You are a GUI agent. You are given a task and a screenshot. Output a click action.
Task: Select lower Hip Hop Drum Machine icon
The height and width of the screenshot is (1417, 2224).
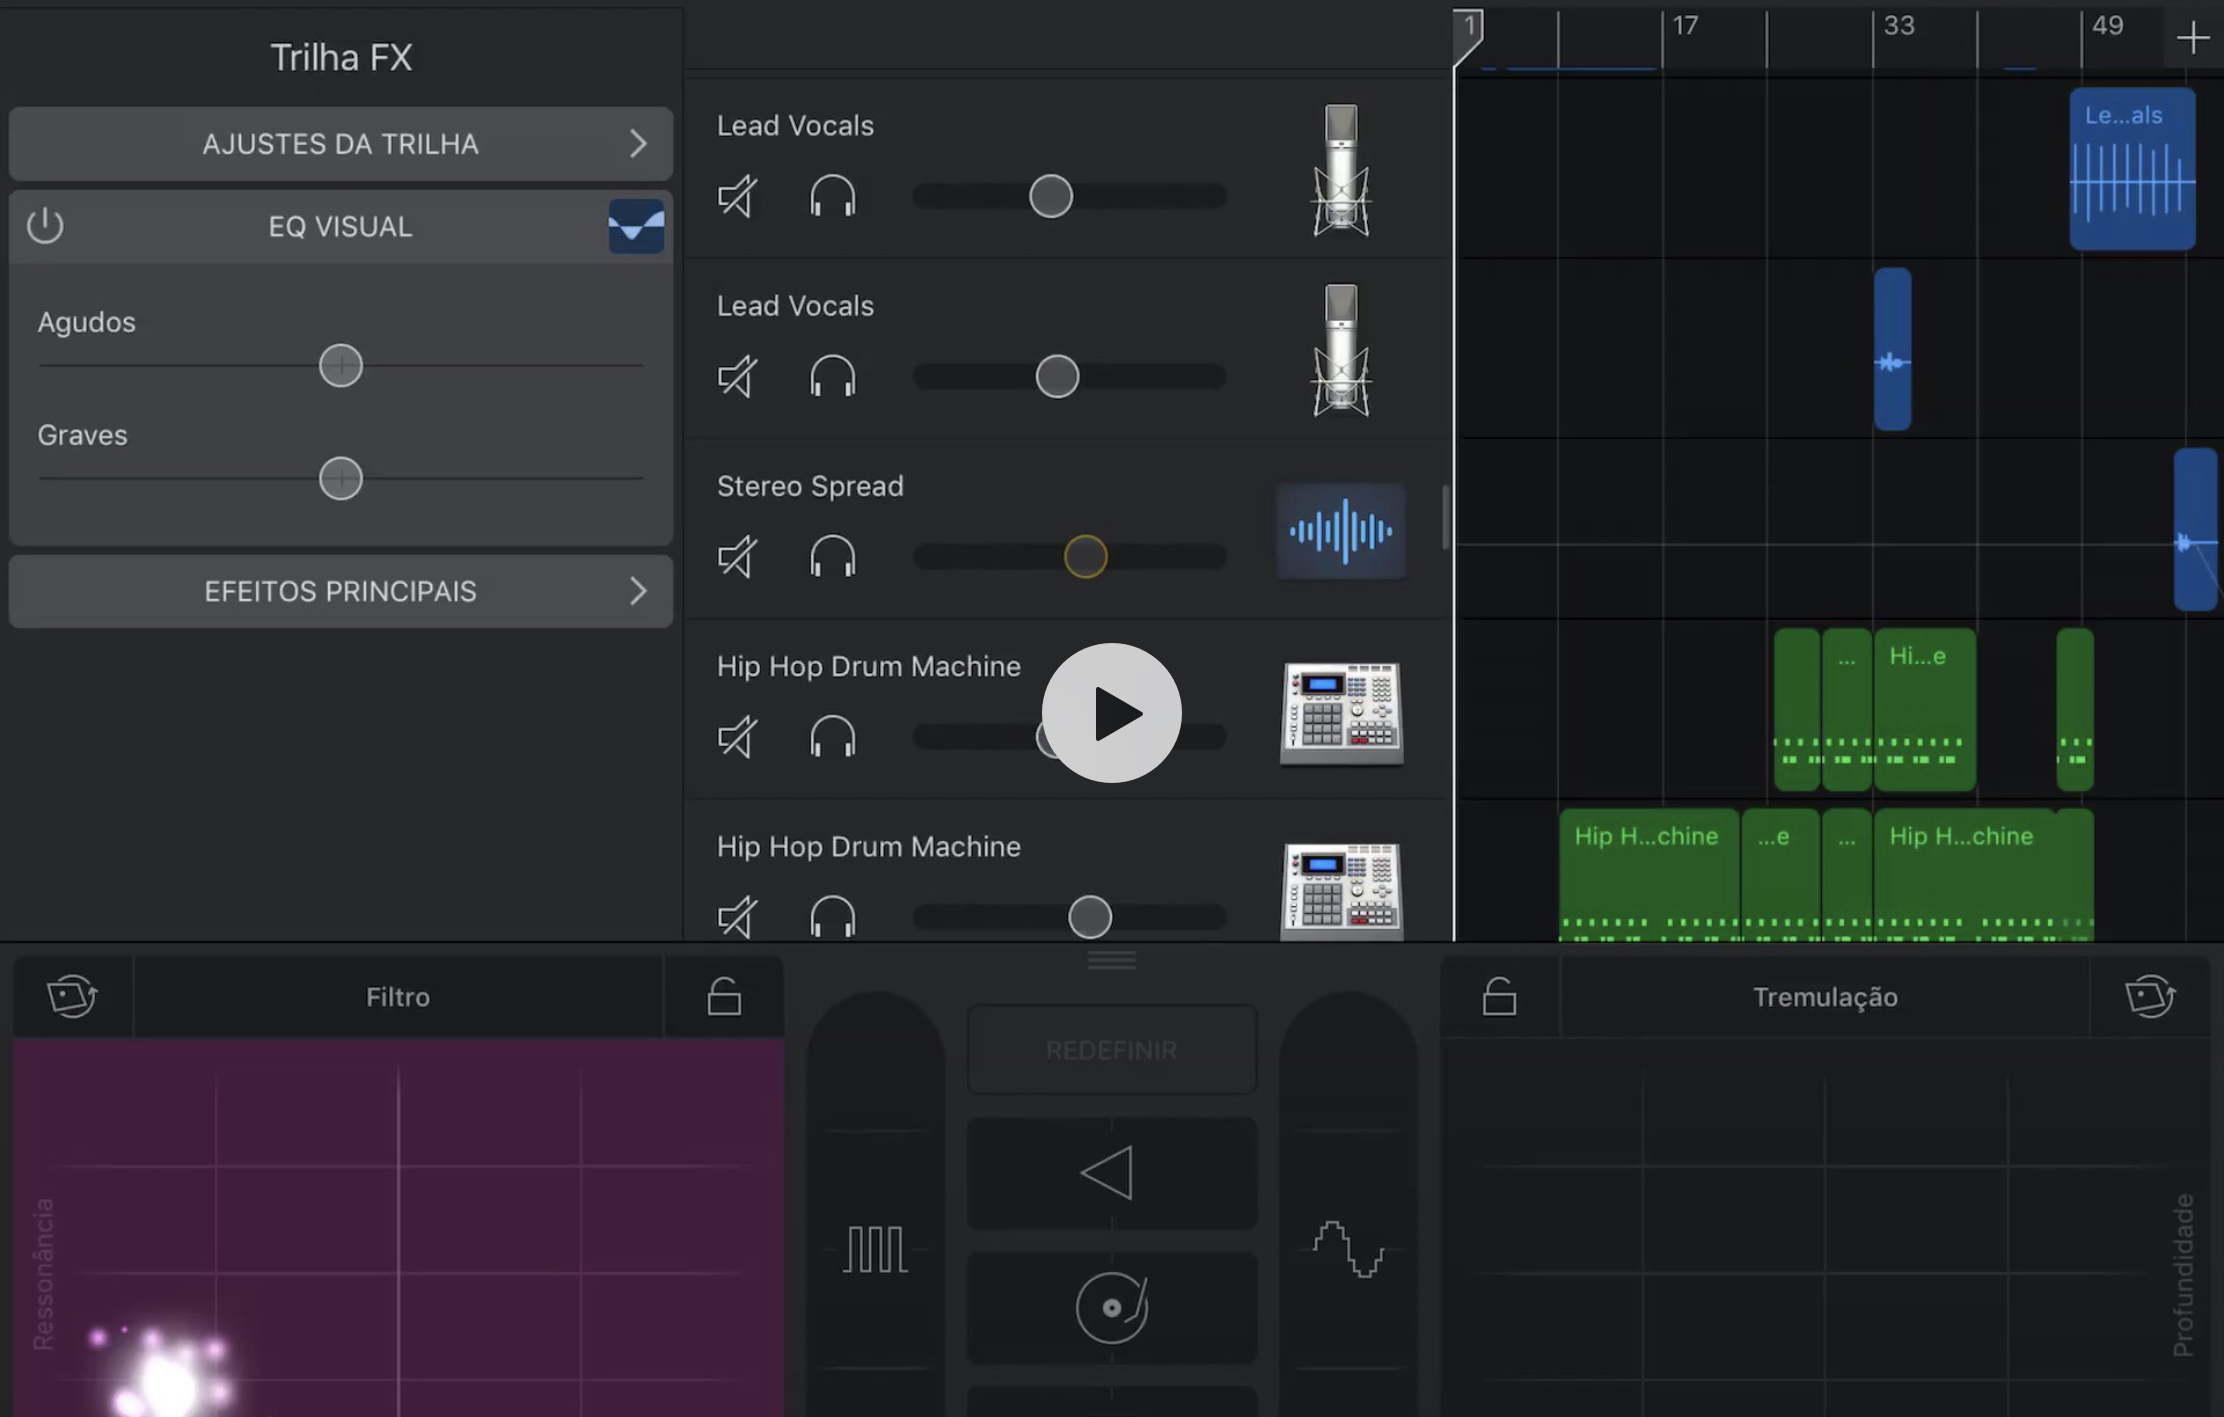[x=1341, y=892]
